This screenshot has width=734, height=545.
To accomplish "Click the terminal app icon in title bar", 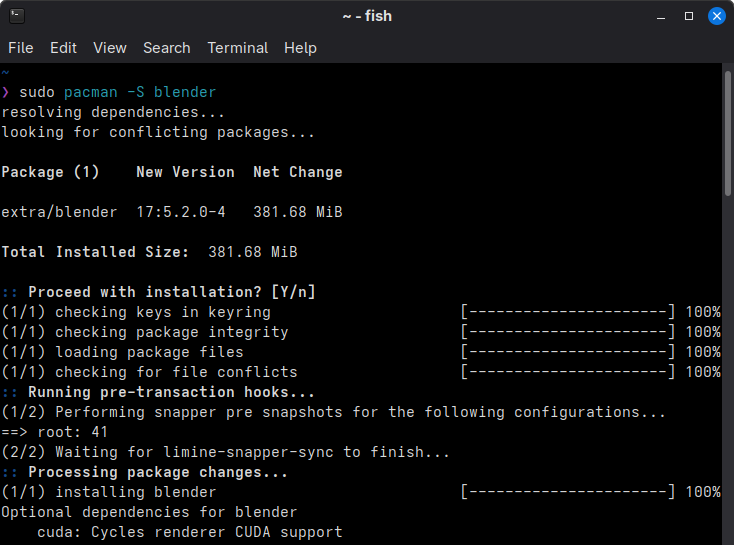I will click(x=17, y=16).
